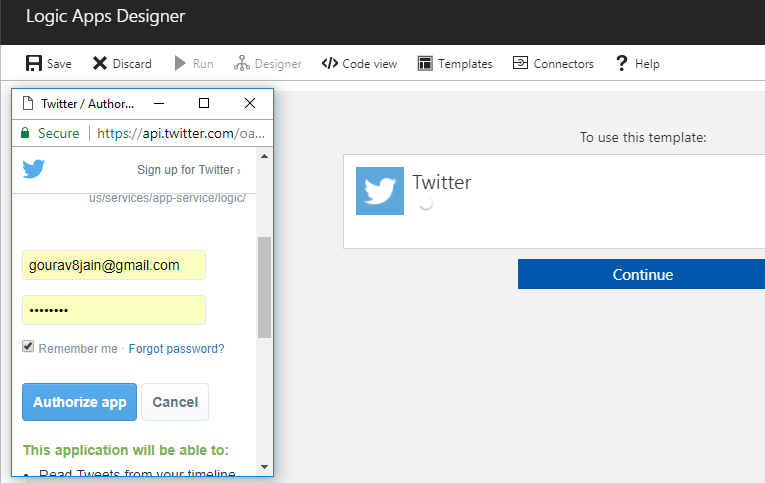The height and width of the screenshot is (483, 765).
Task: Click the Templates grid icon
Action: [425, 63]
